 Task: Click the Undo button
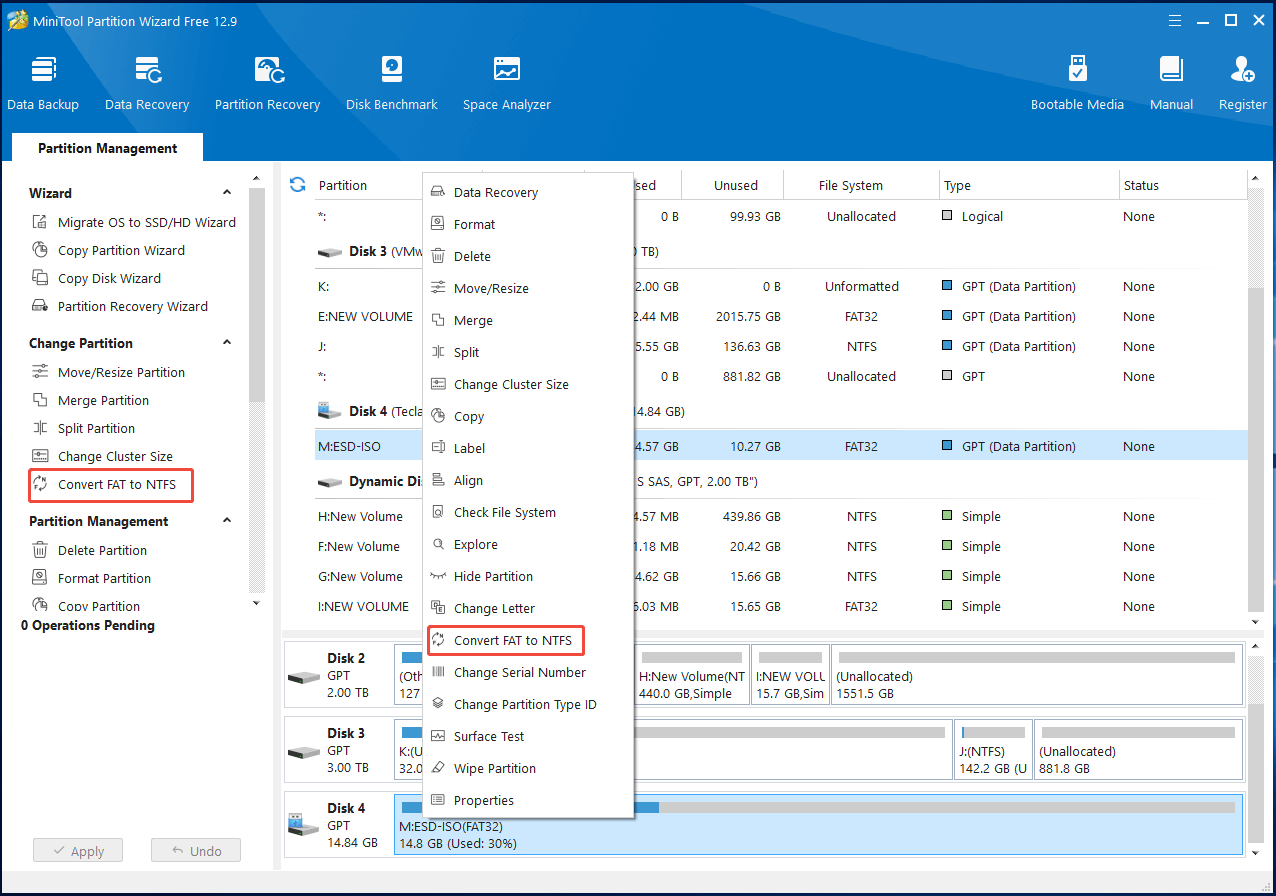point(196,851)
